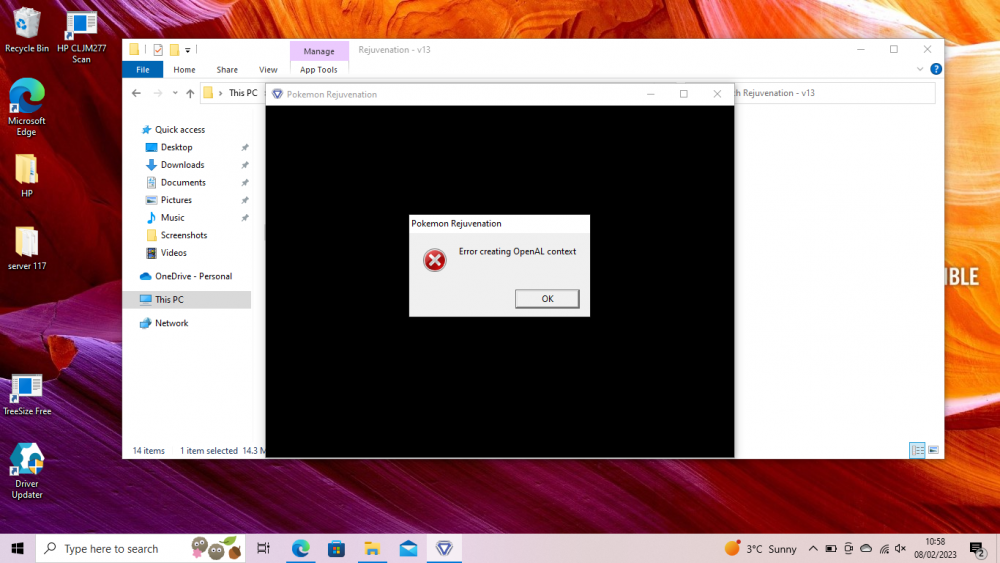Show hidden system tray icons
1000x563 pixels.
812,548
